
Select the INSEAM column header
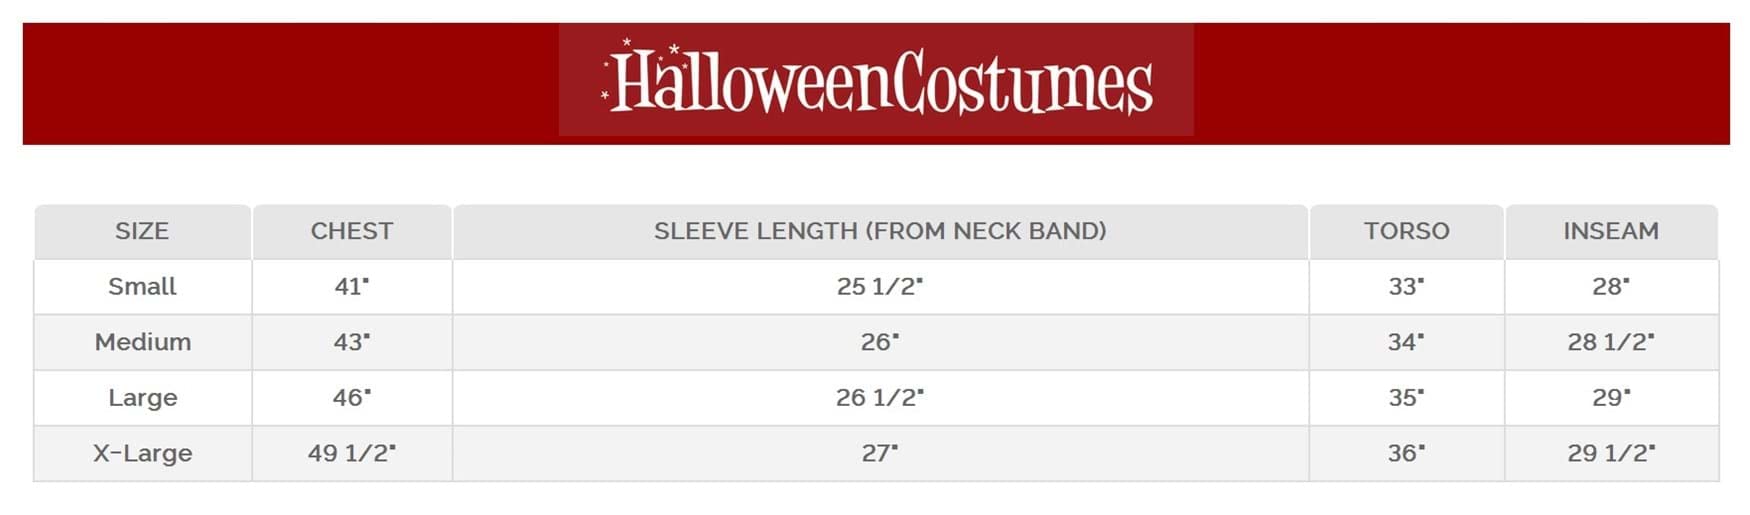1611,231
